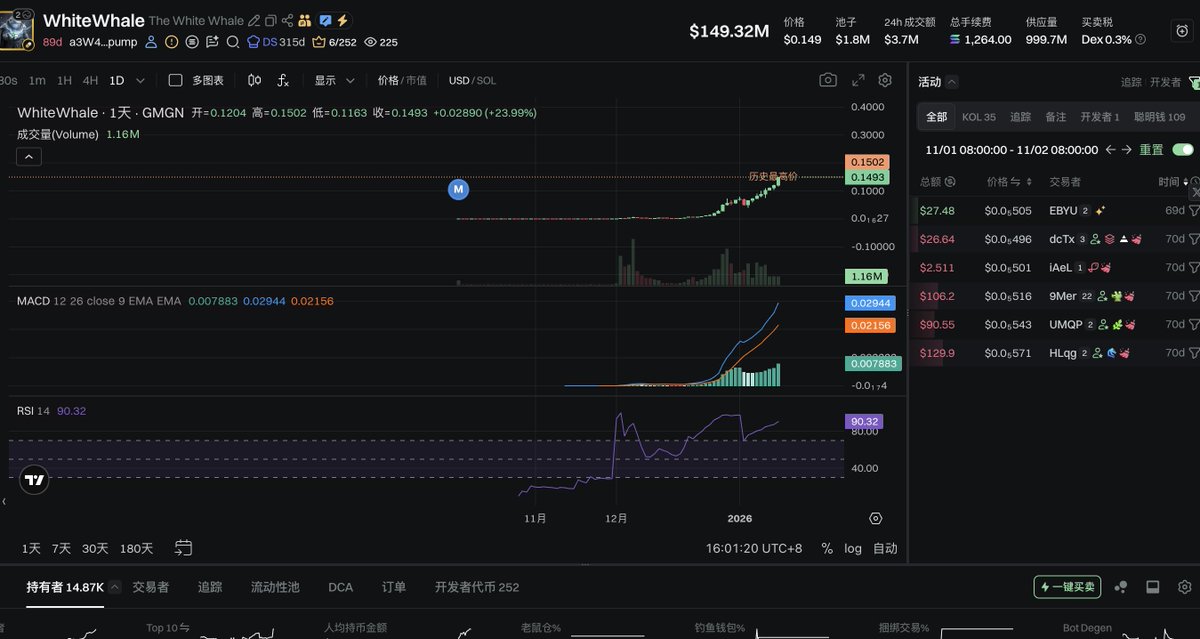The height and width of the screenshot is (639, 1200).
Task: Click the yellow lightning bolt icon
Action: (342, 21)
